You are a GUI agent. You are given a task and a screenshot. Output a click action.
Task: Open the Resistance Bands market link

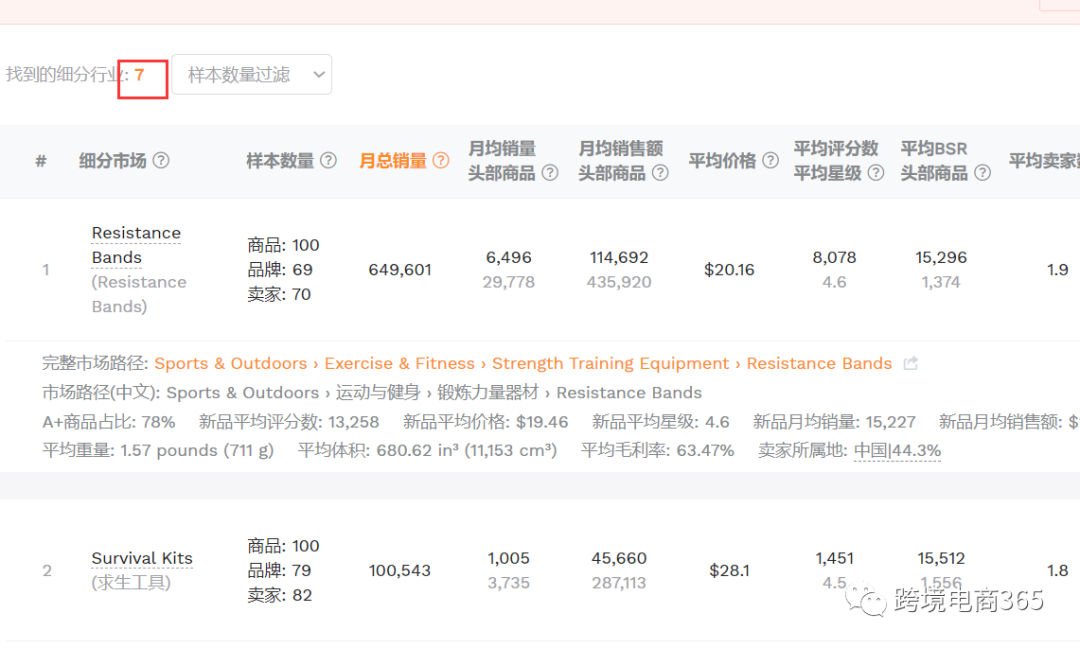[x=136, y=245]
